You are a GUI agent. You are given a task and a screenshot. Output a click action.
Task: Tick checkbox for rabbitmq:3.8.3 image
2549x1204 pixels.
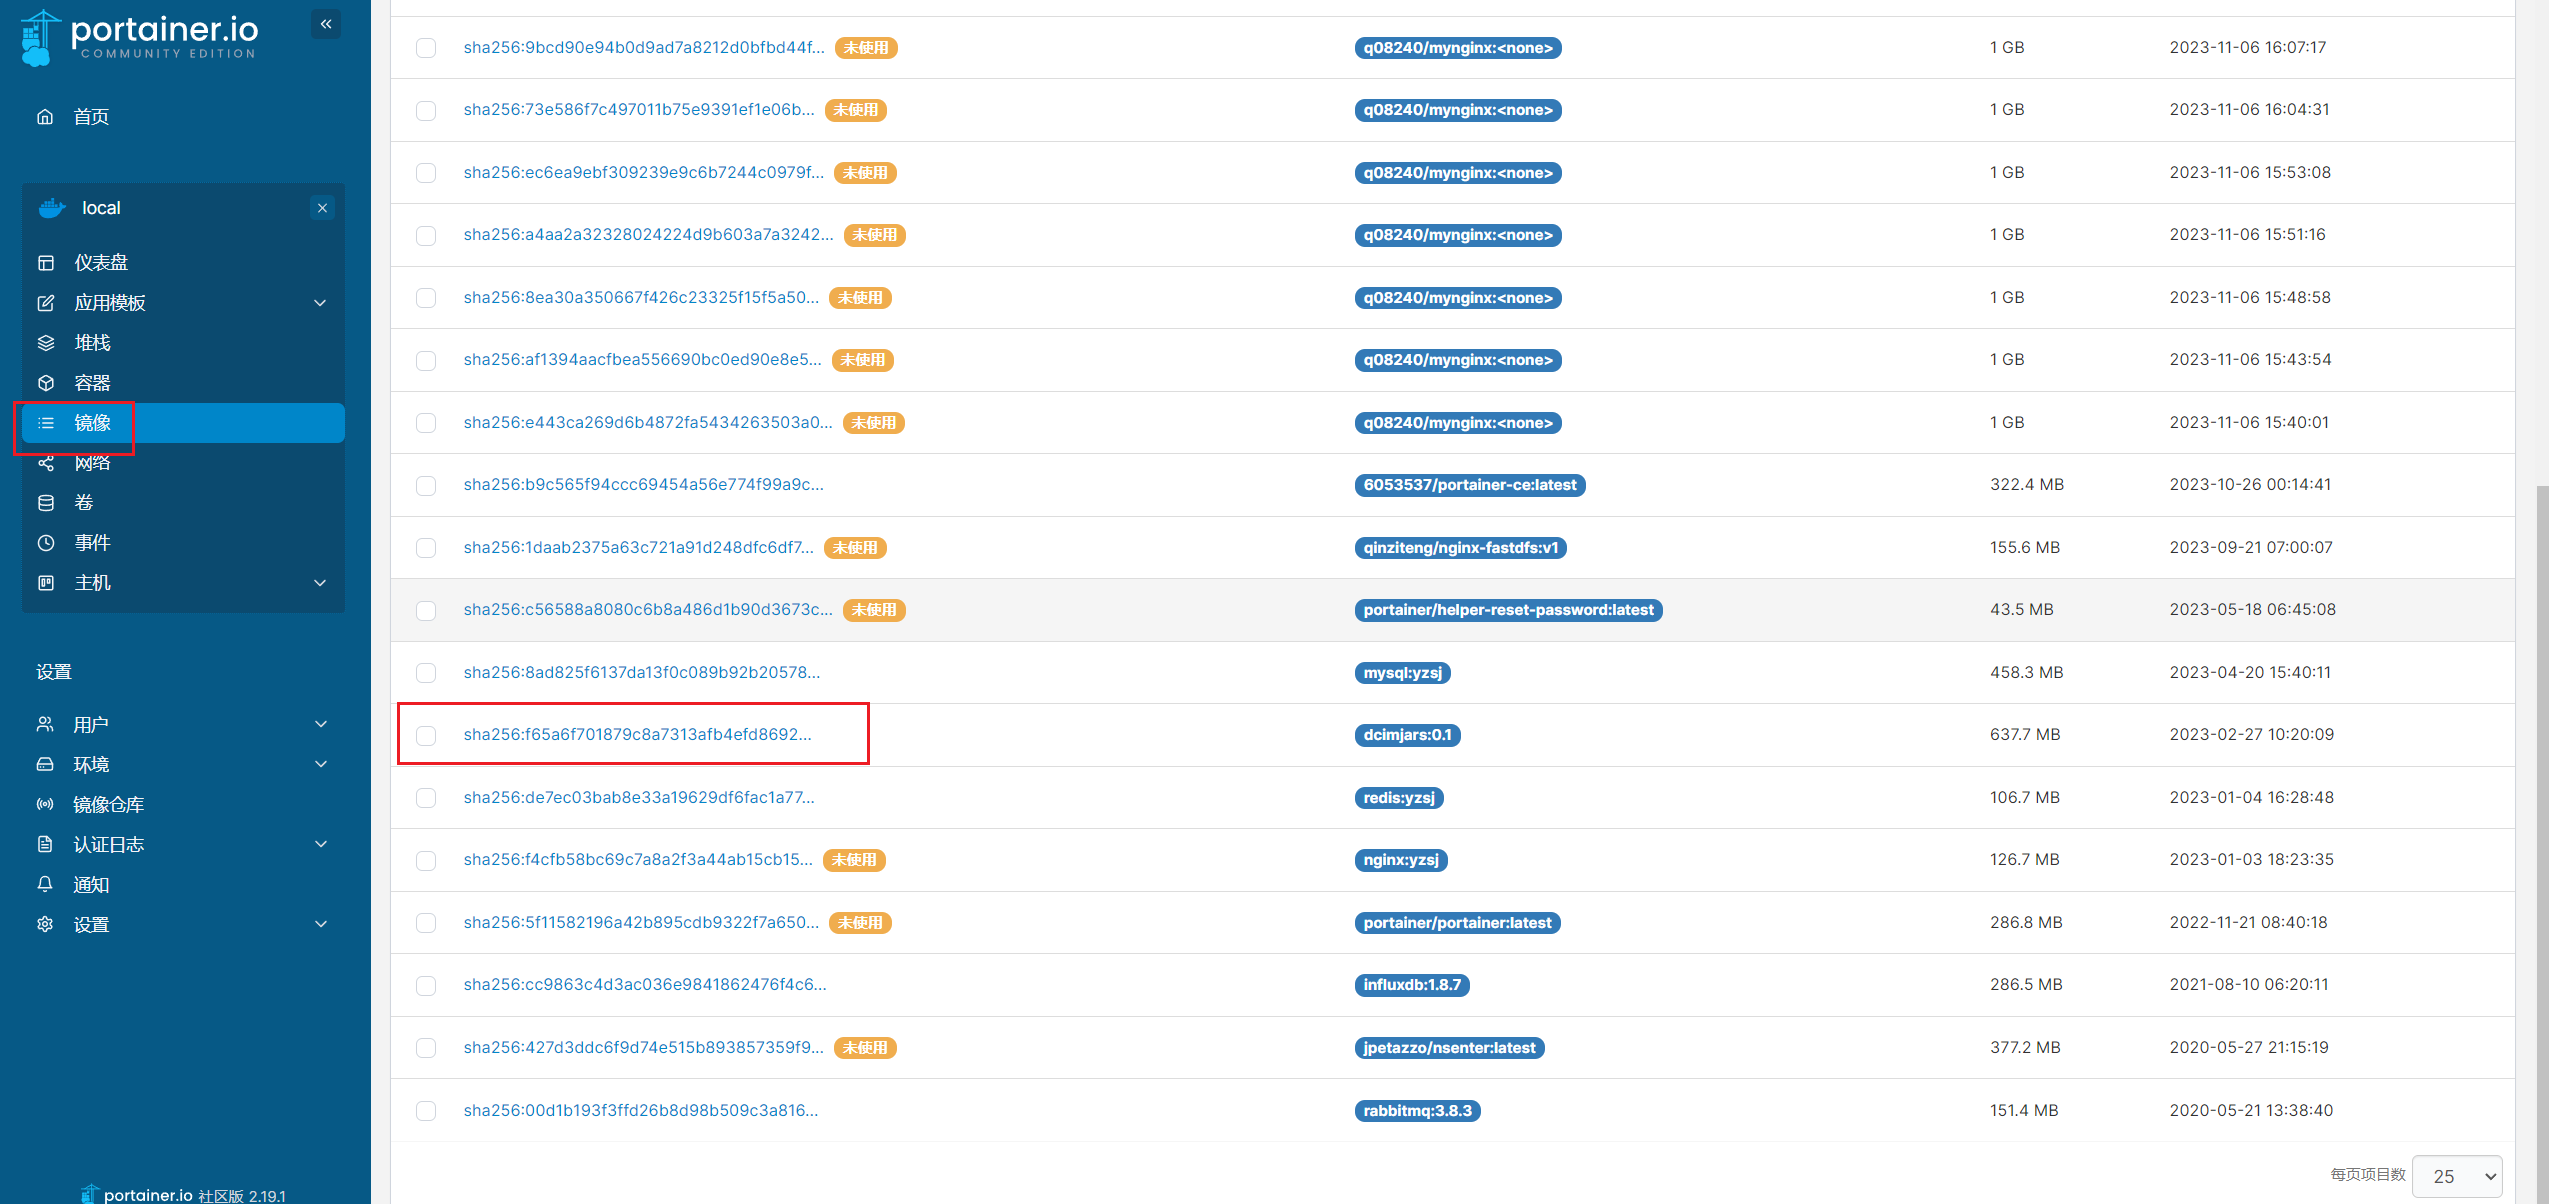point(426,1111)
